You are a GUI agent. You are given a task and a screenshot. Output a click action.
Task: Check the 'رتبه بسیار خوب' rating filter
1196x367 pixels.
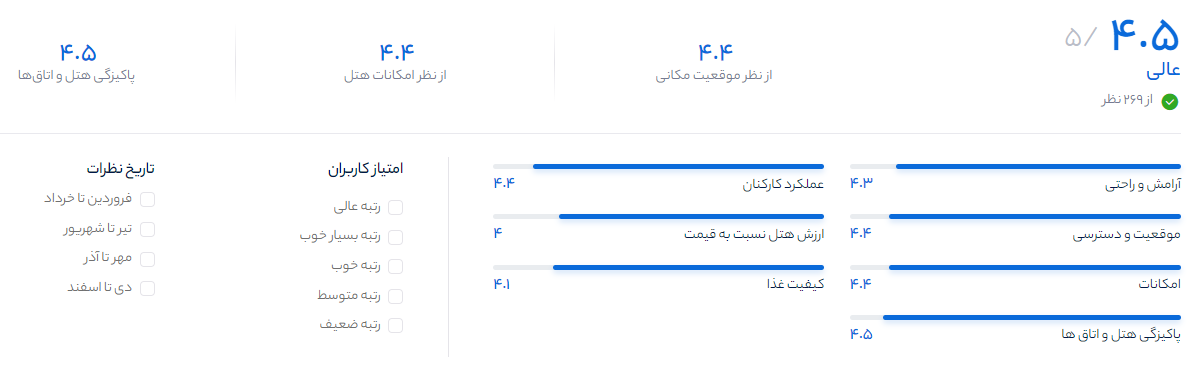[395, 237]
